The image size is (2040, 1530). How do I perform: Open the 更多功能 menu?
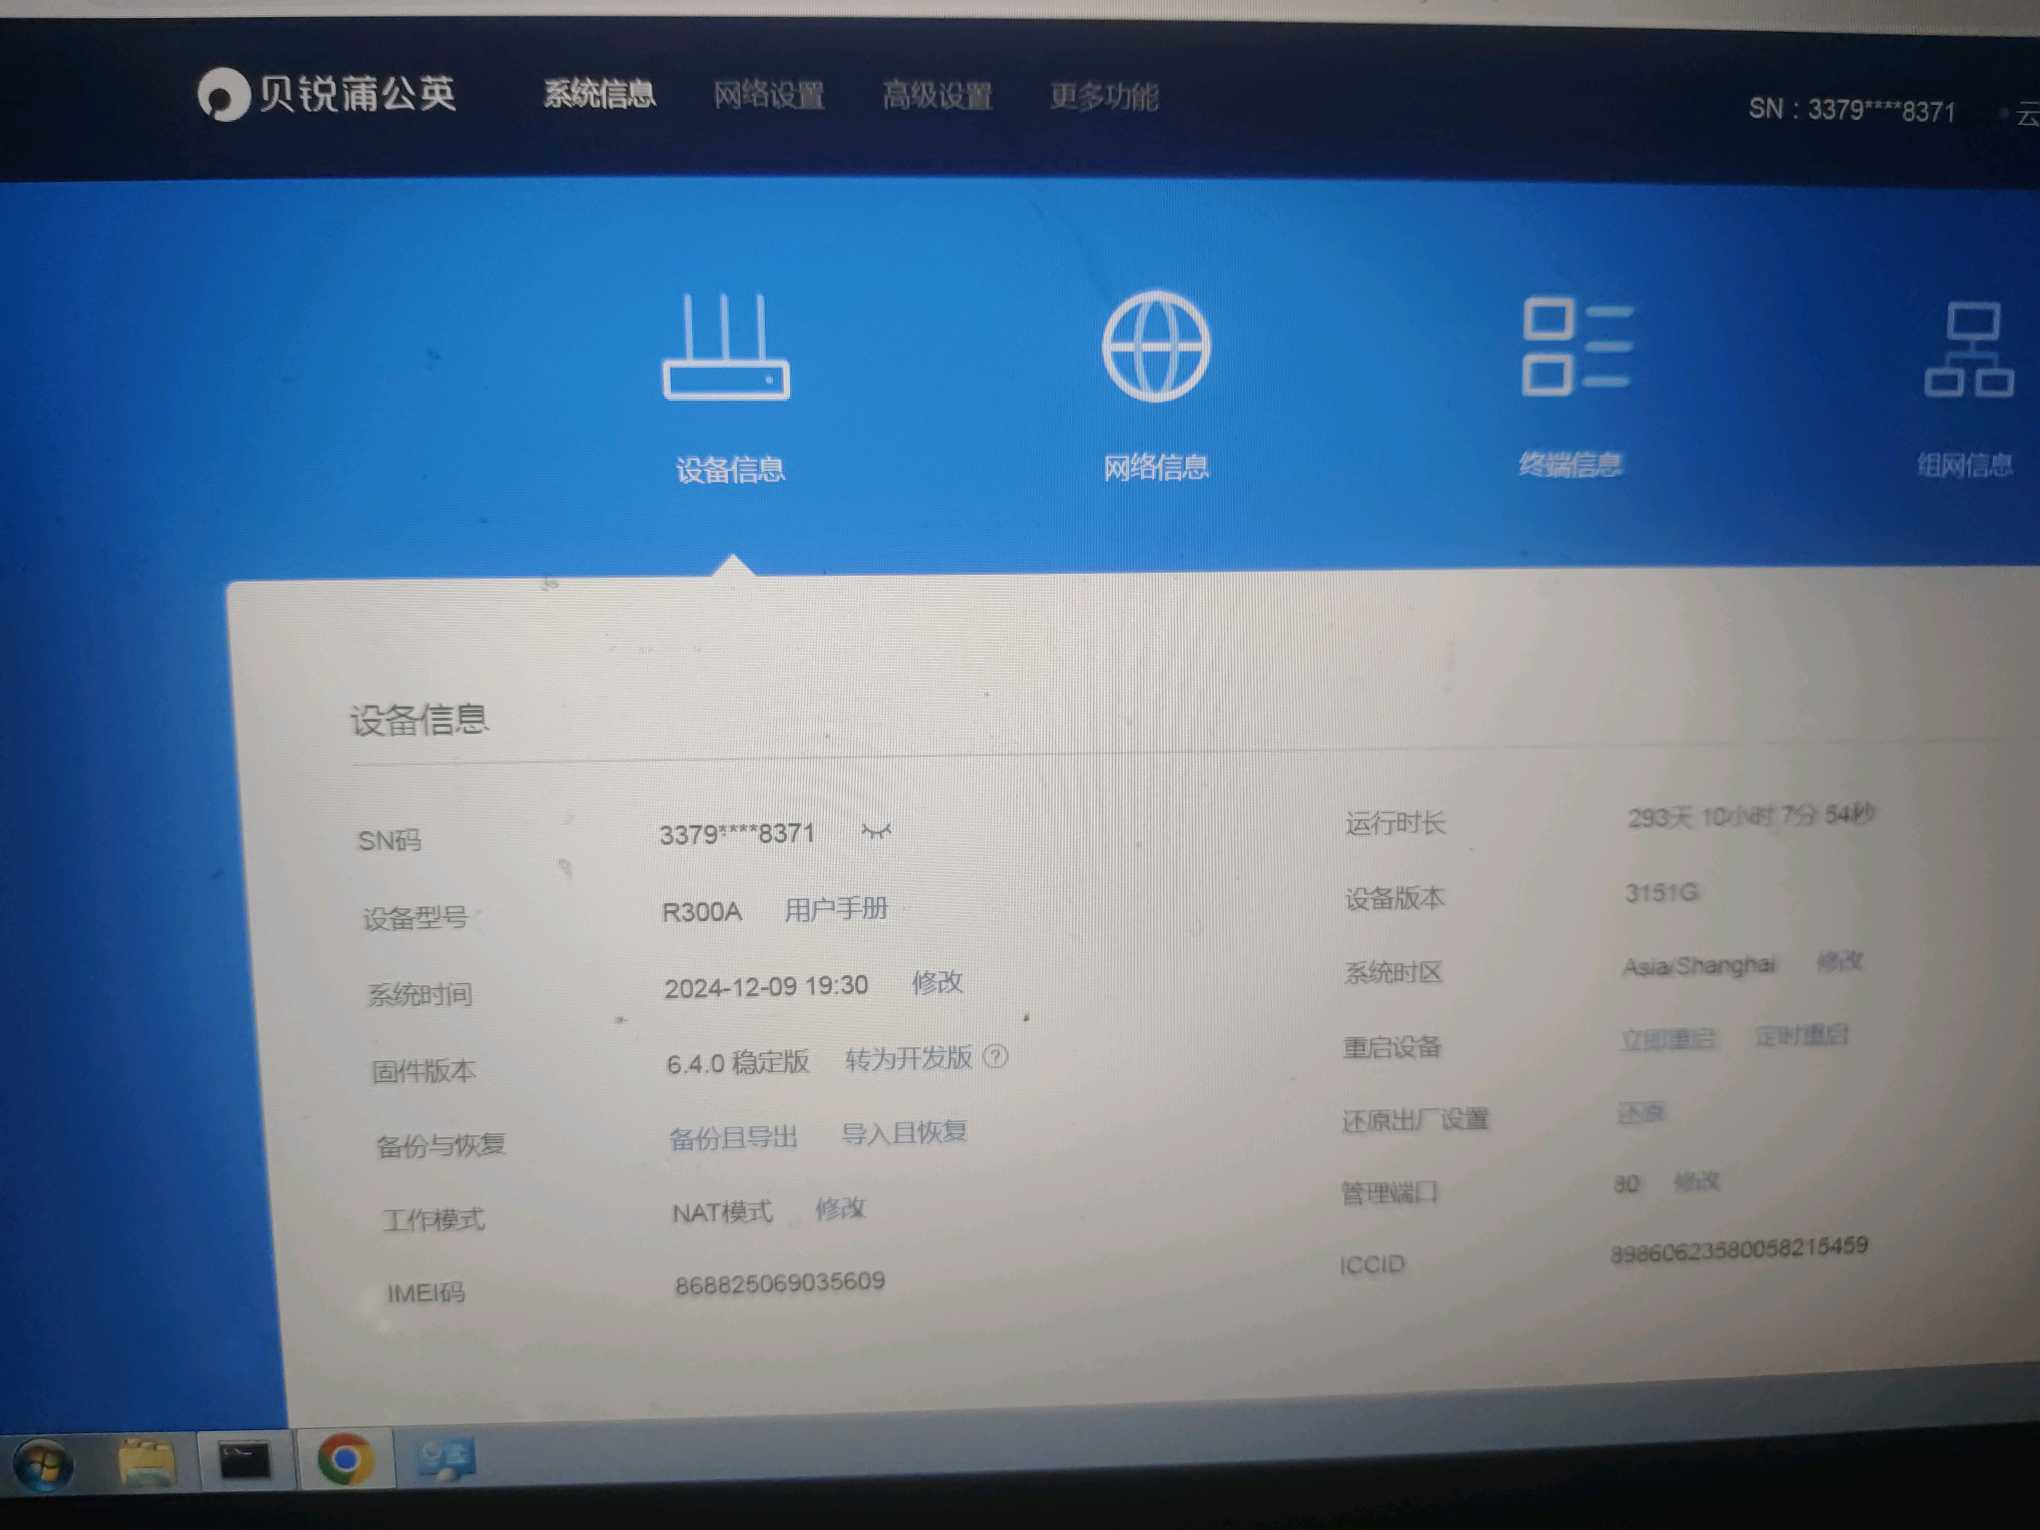[x=1104, y=97]
